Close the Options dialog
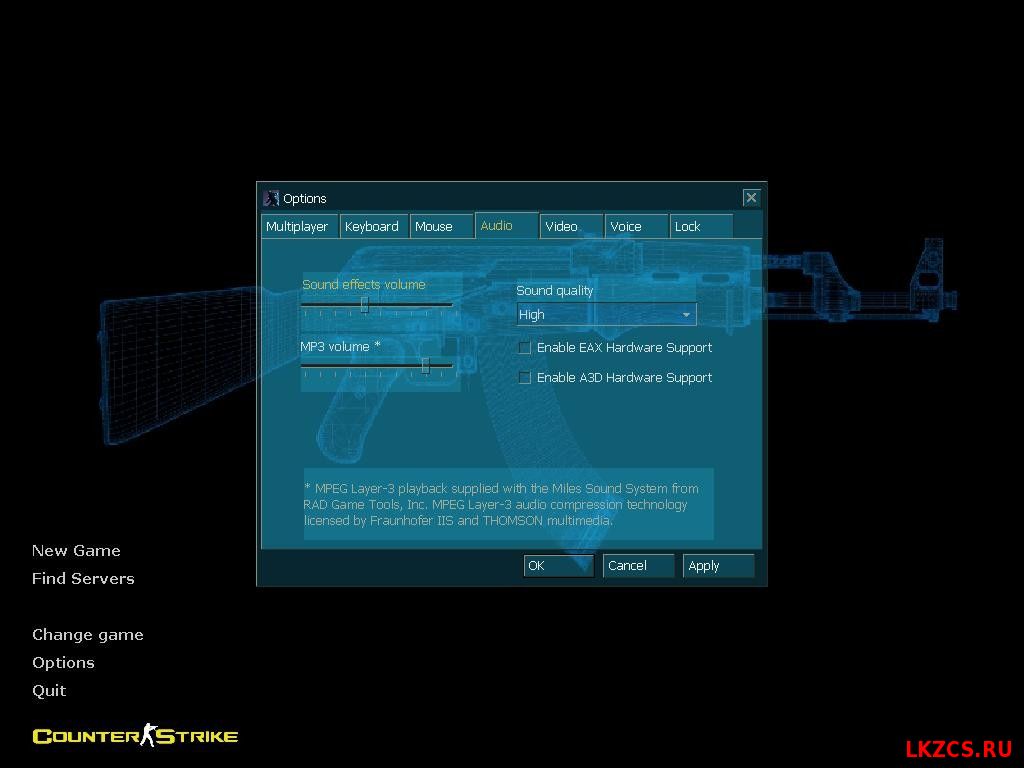Image resolution: width=1024 pixels, height=768 pixels. pos(751,198)
